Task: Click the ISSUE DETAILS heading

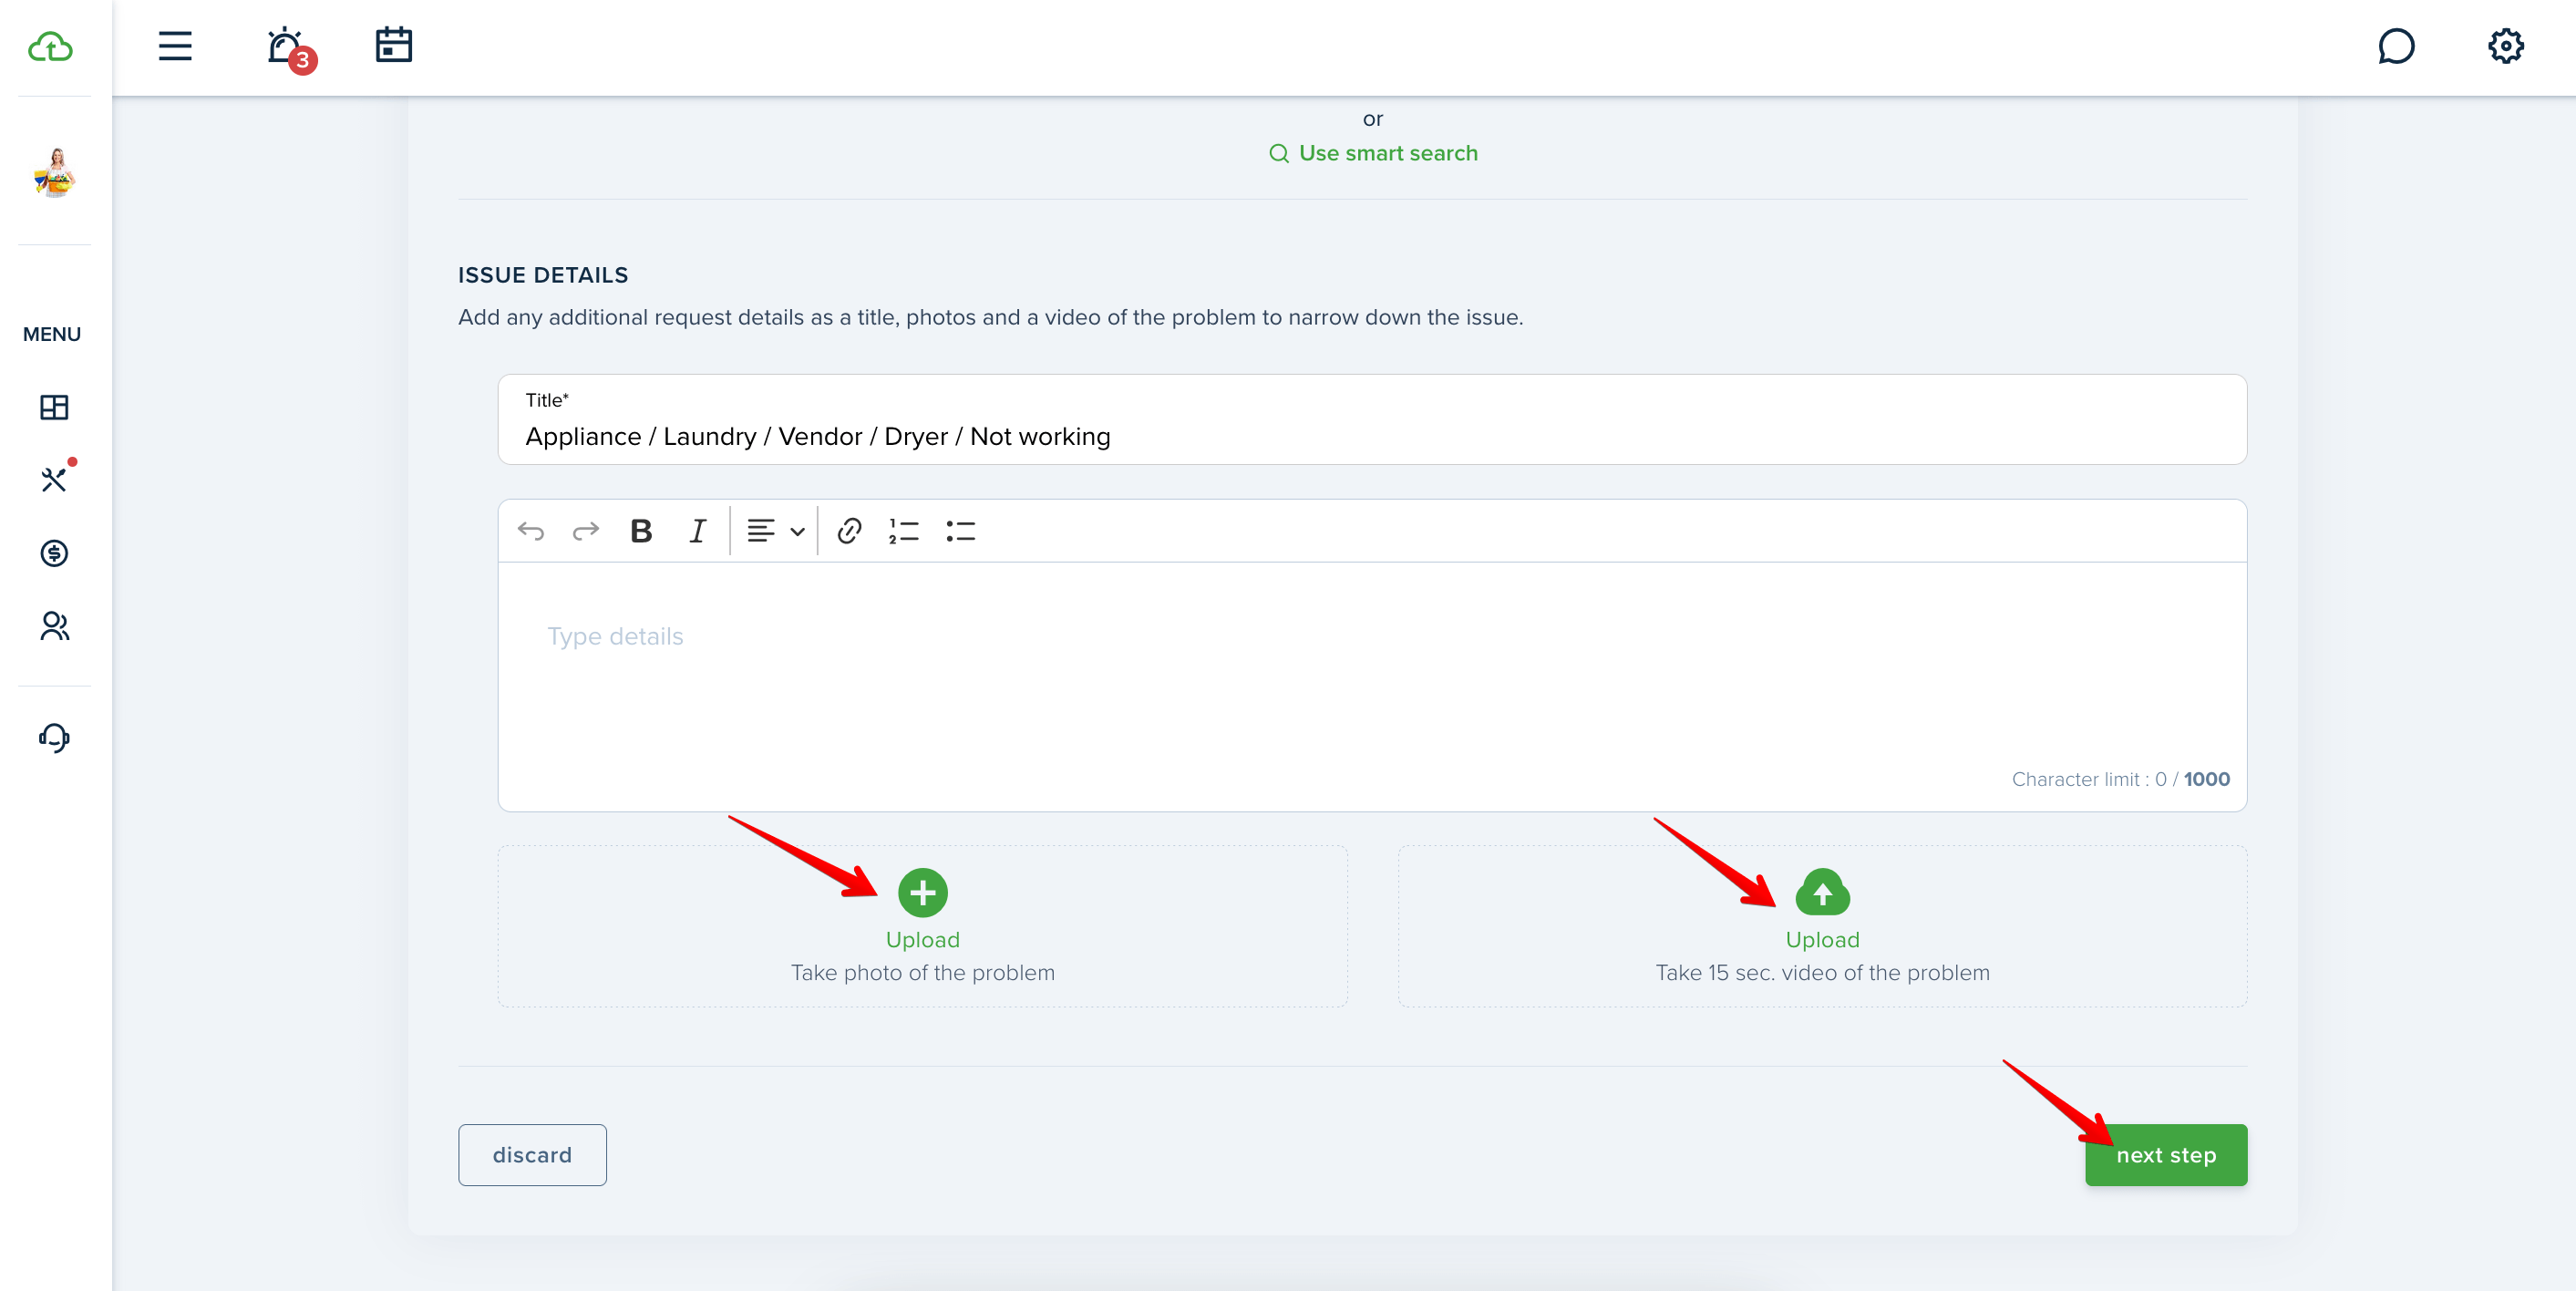Action: pyautogui.click(x=543, y=275)
